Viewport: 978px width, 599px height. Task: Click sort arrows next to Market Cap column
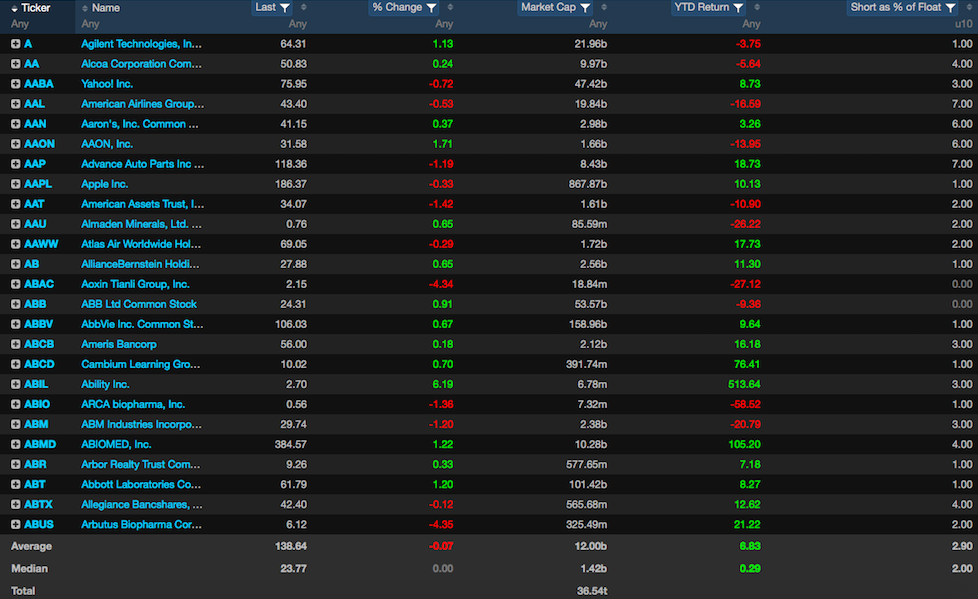point(604,7)
